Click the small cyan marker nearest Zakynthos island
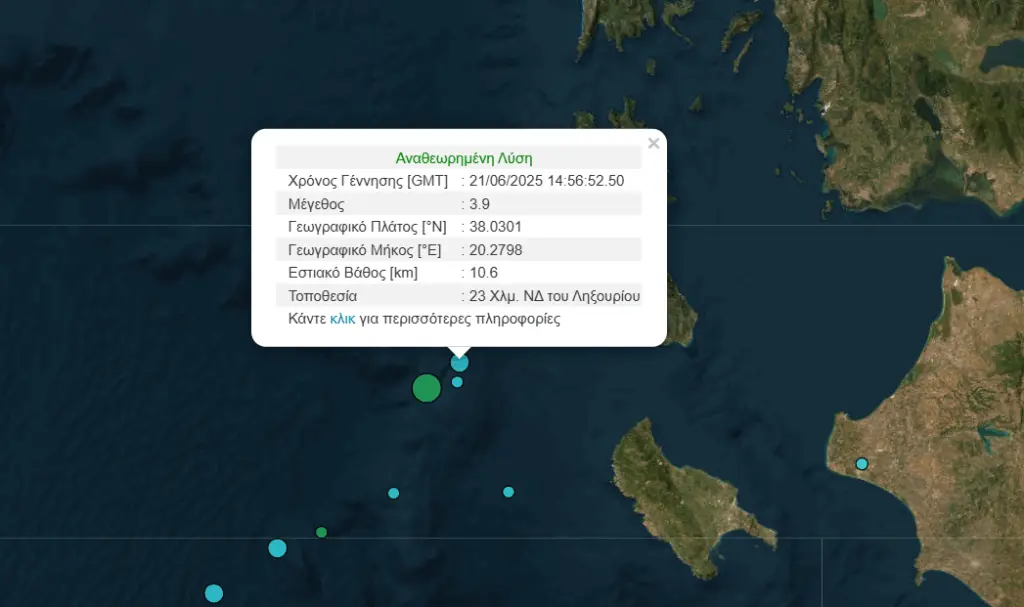The image size is (1024, 607). pyautogui.click(x=508, y=492)
